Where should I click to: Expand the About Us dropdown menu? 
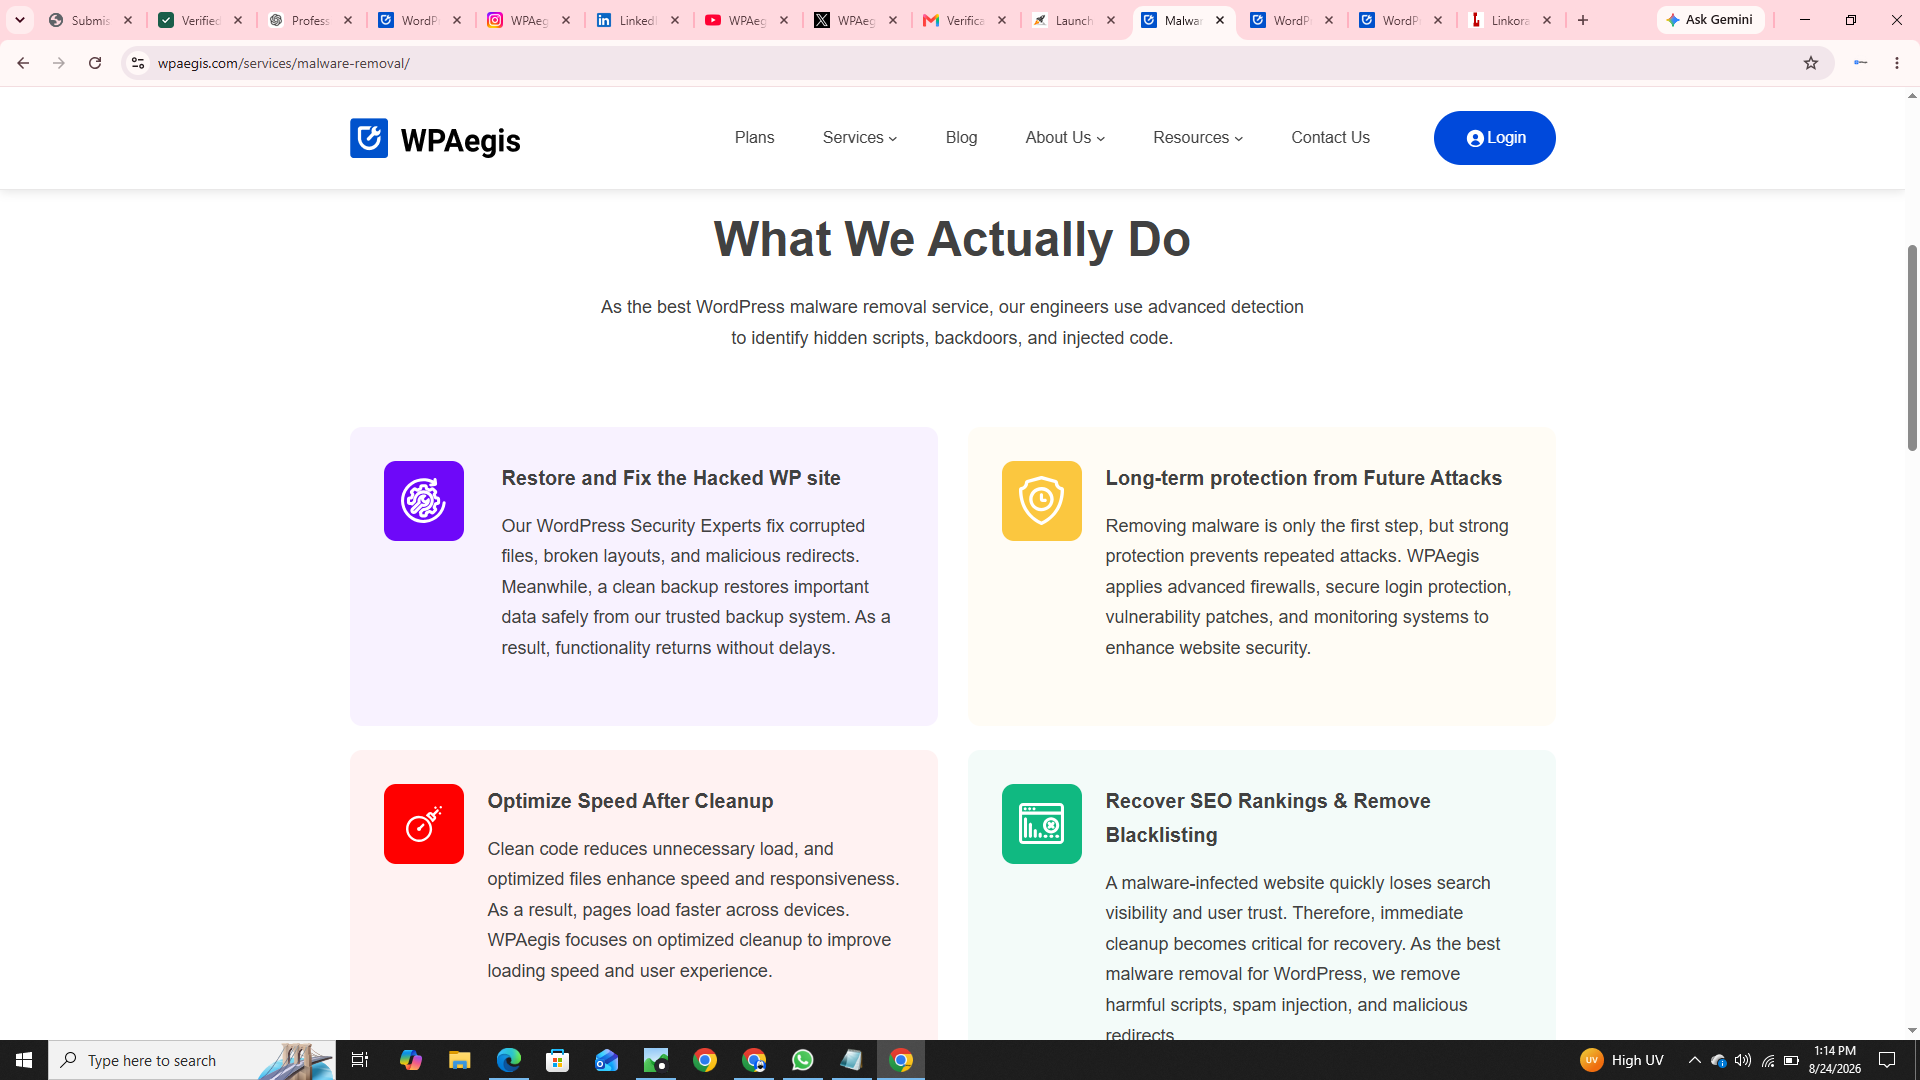pos(1065,138)
